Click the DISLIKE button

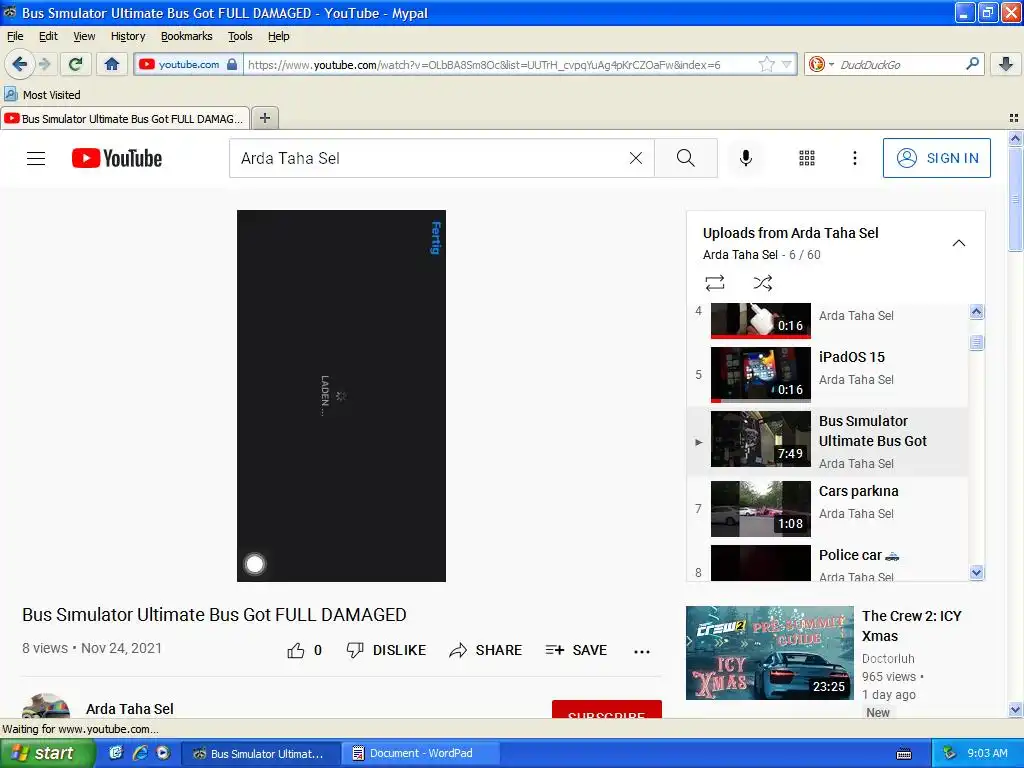coord(386,650)
